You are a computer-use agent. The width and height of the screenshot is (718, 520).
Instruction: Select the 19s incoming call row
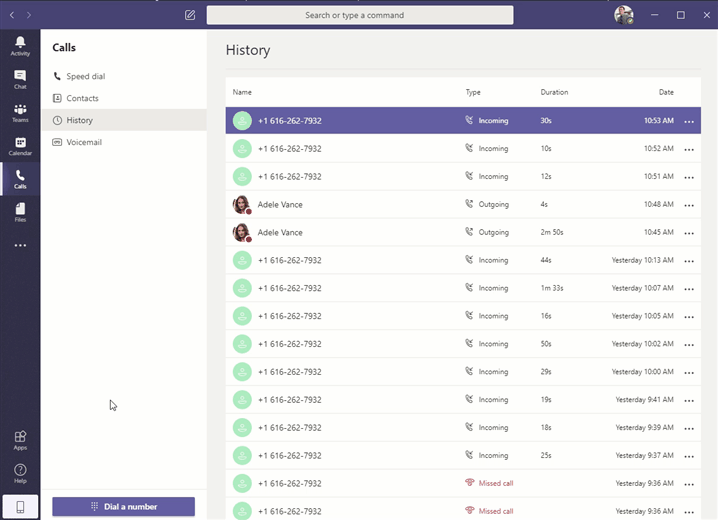(463, 400)
